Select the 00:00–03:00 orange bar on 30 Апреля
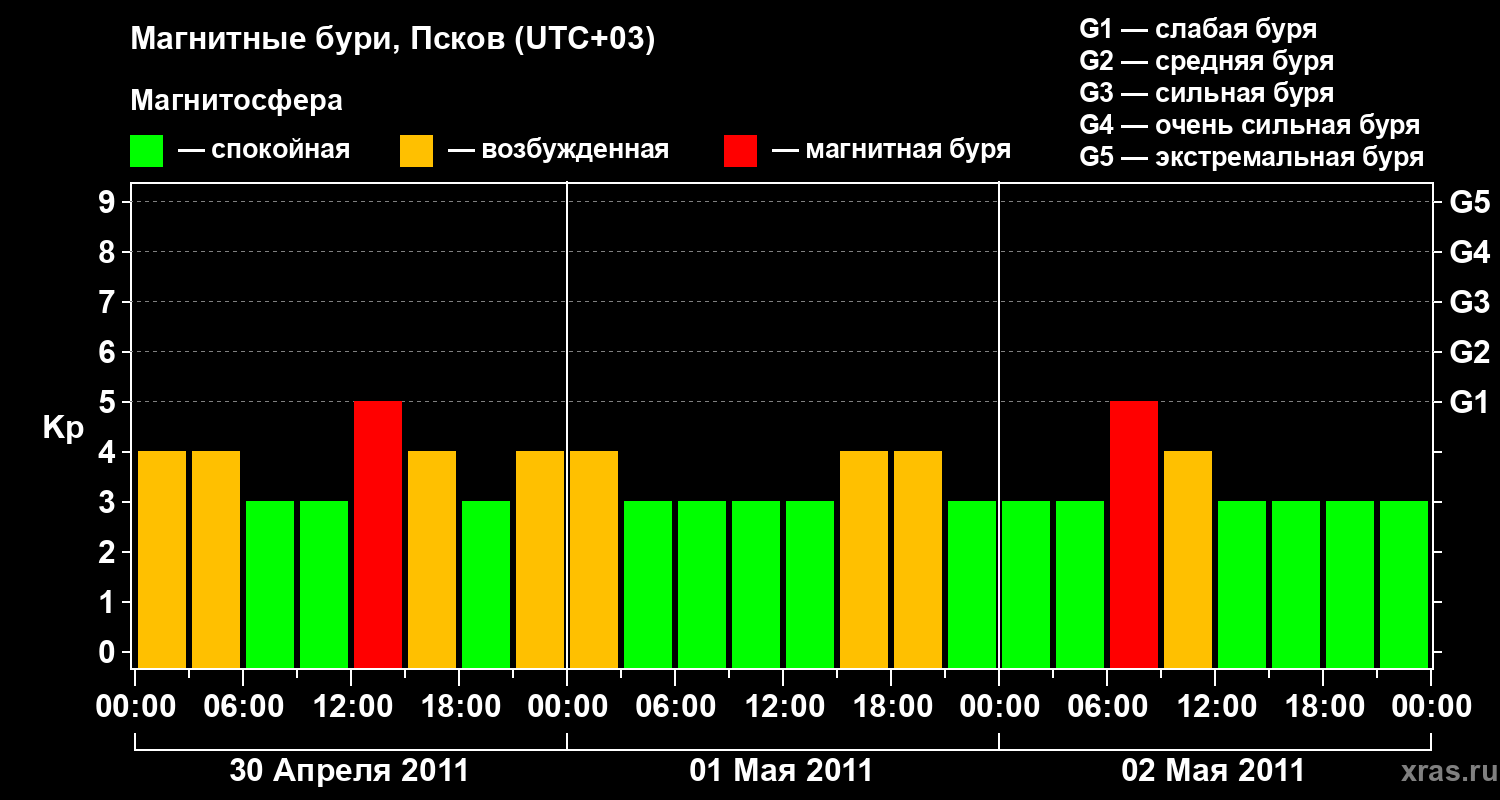The height and width of the screenshot is (800, 1500). click(x=162, y=559)
